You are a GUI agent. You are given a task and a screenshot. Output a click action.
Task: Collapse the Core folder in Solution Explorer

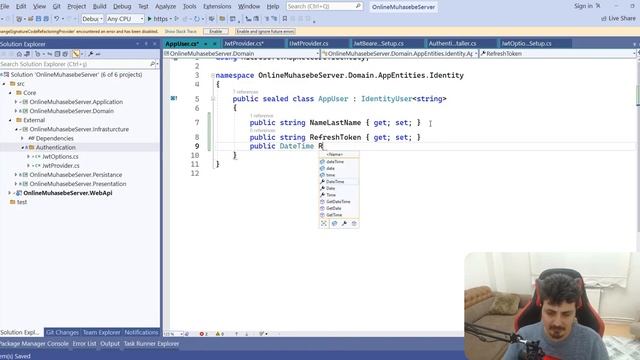point(10,93)
